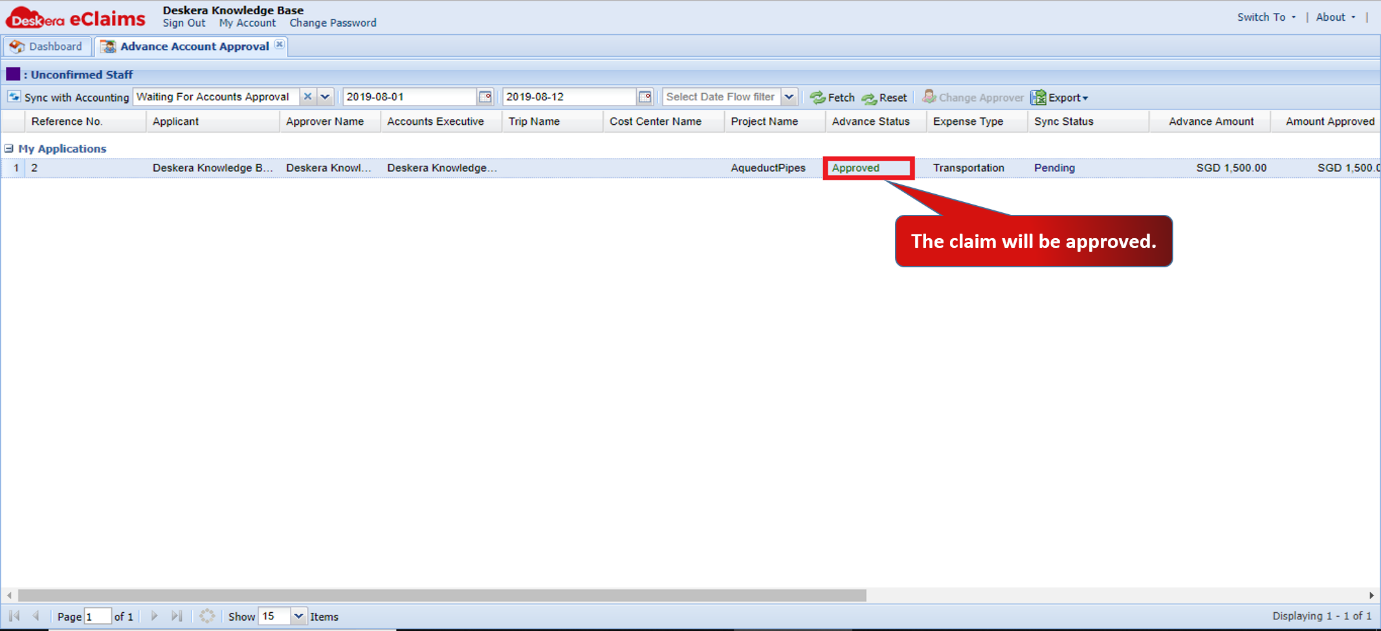1381x631 pixels.
Task: Sort by Reference No. column header
Action: pyautogui.click(x=86, y=121)
